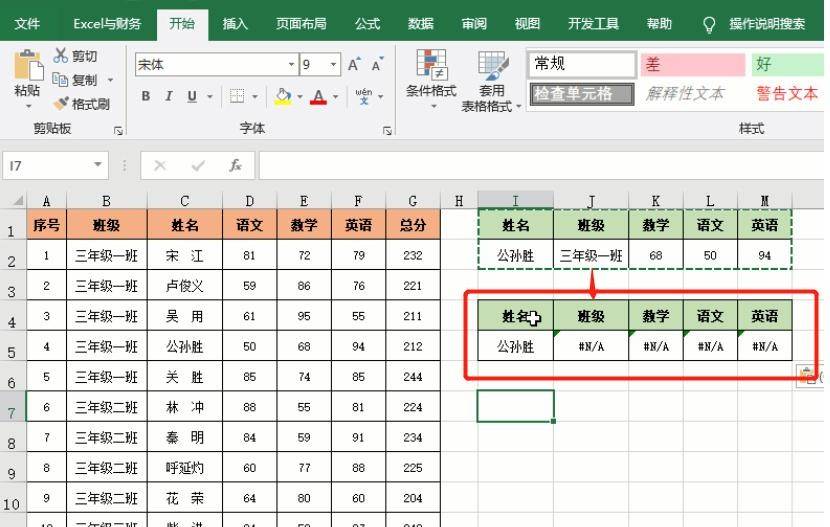The height and width of the screenshot is (527, 830).
Task: Apply yellow fill color bucket
Action: tap(283, 96)
